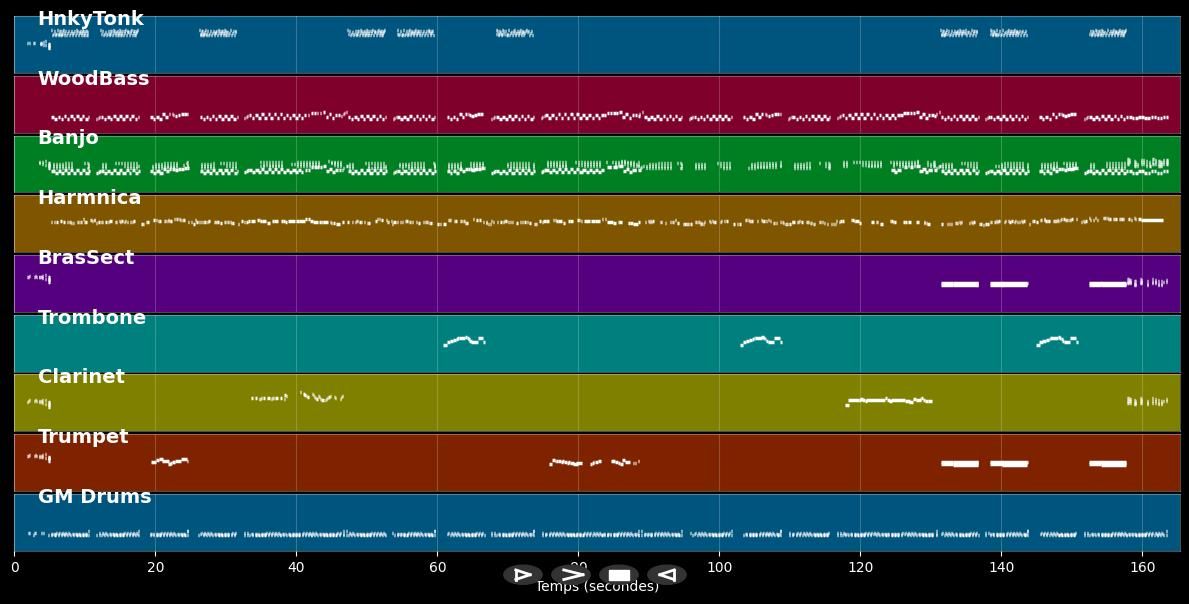Click the BrasSect track name
The width and height of the screenshot is (1189, 604).
pyautogui.click(x=85, y=258)
